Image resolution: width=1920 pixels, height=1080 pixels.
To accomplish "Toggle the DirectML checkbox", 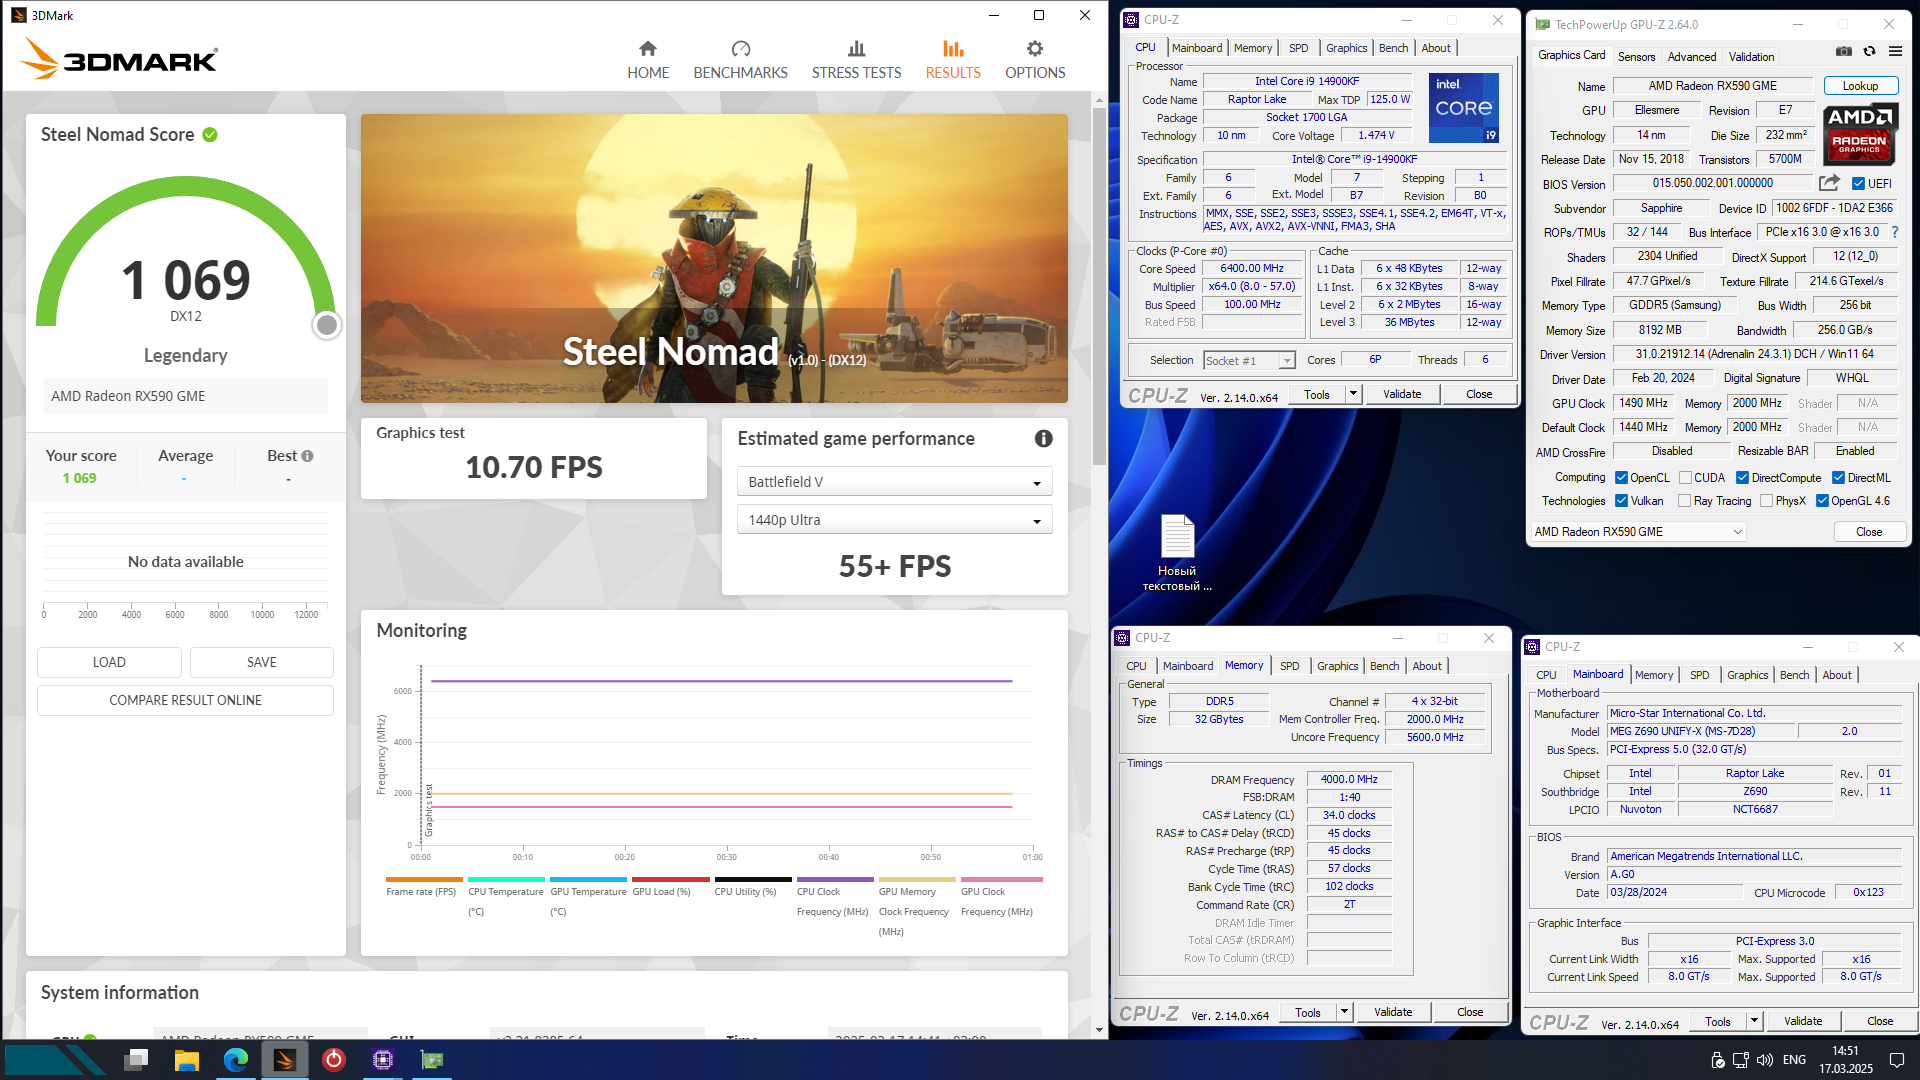I will (x=1838, y=478).
